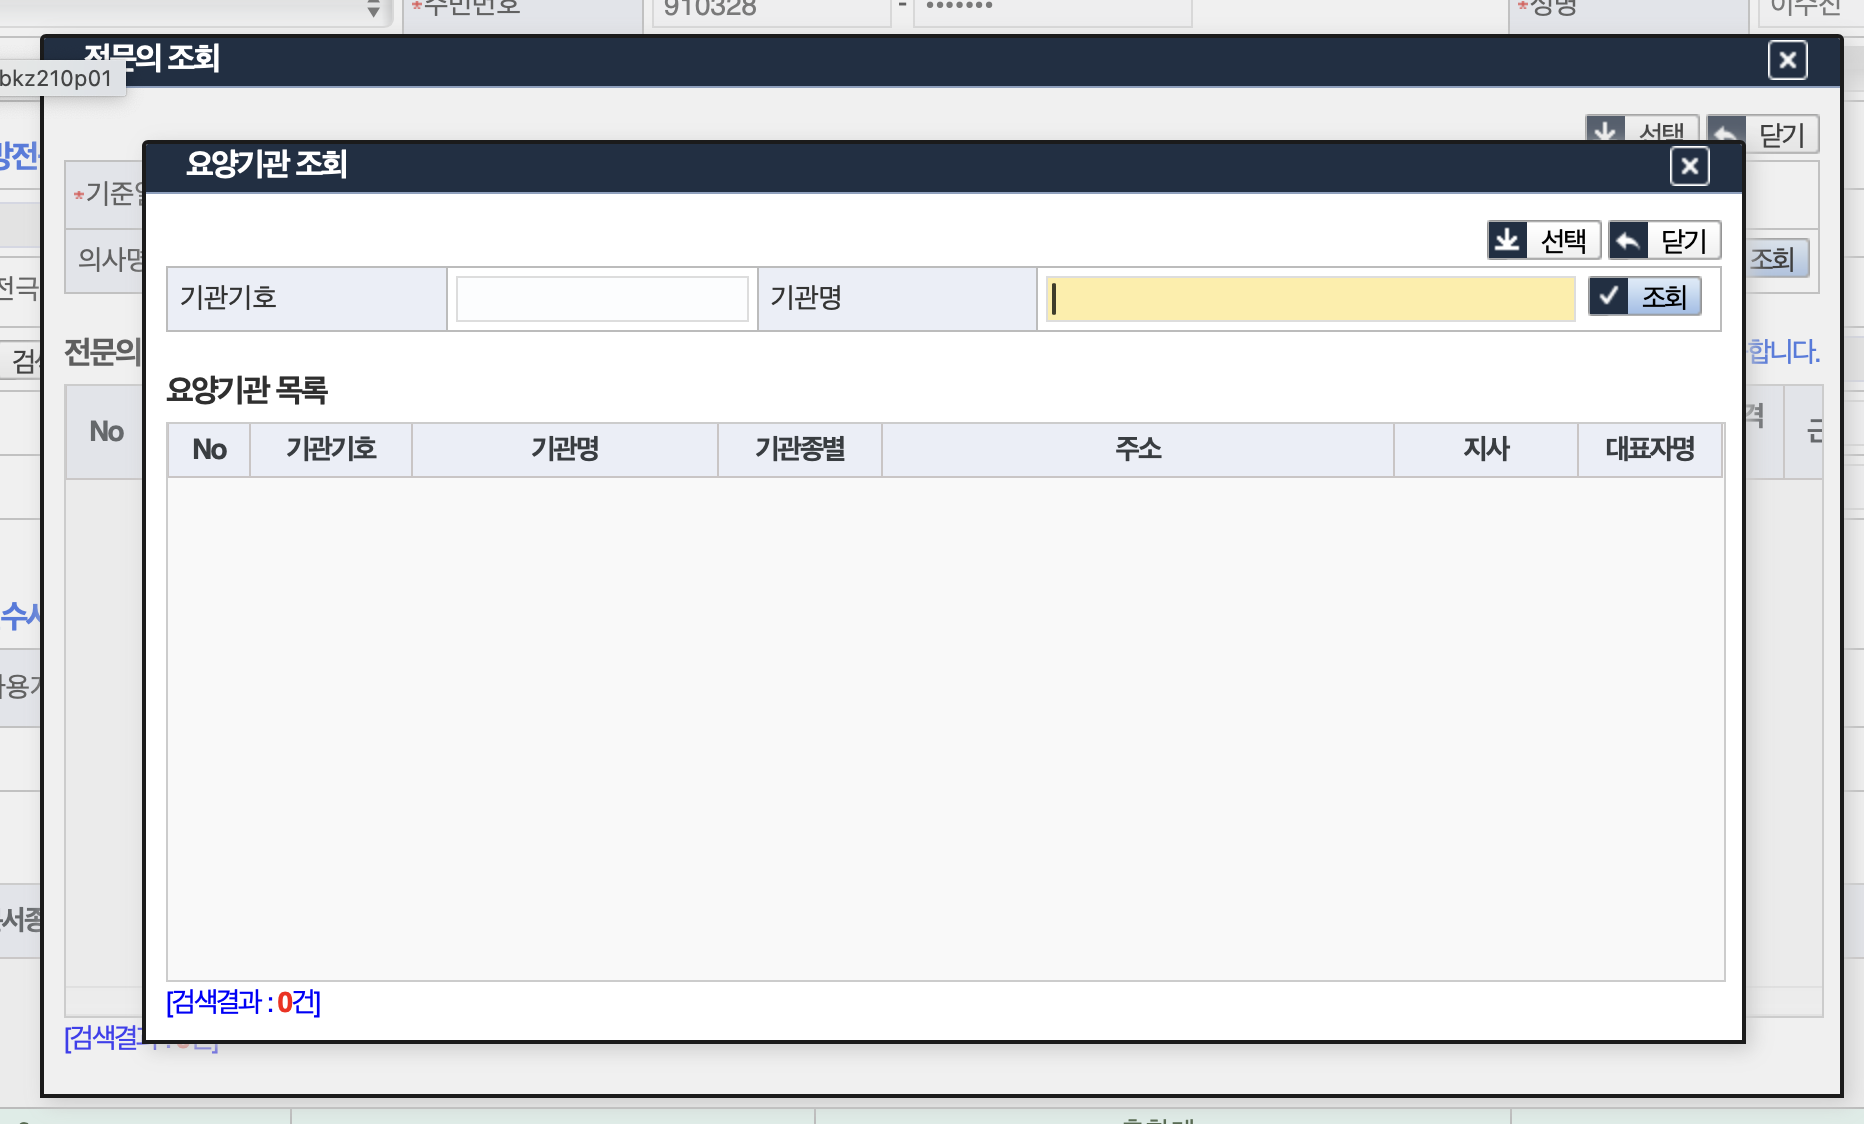Click the 선택 button in 요양기관 조회 dialog
This screenshot has height=1124, width=1864.
[1544, 240]
